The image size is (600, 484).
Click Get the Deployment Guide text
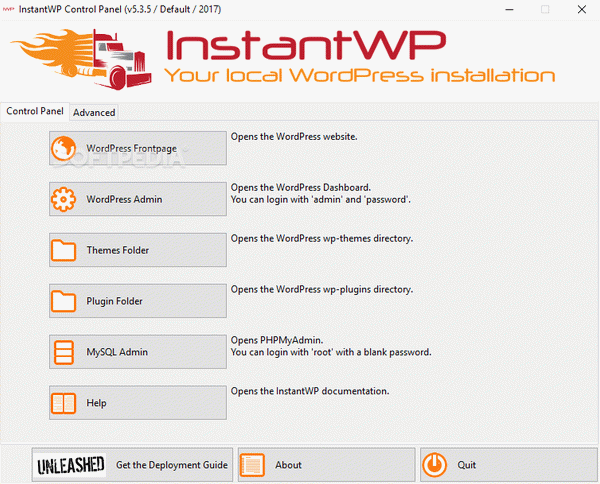point(172,465)
